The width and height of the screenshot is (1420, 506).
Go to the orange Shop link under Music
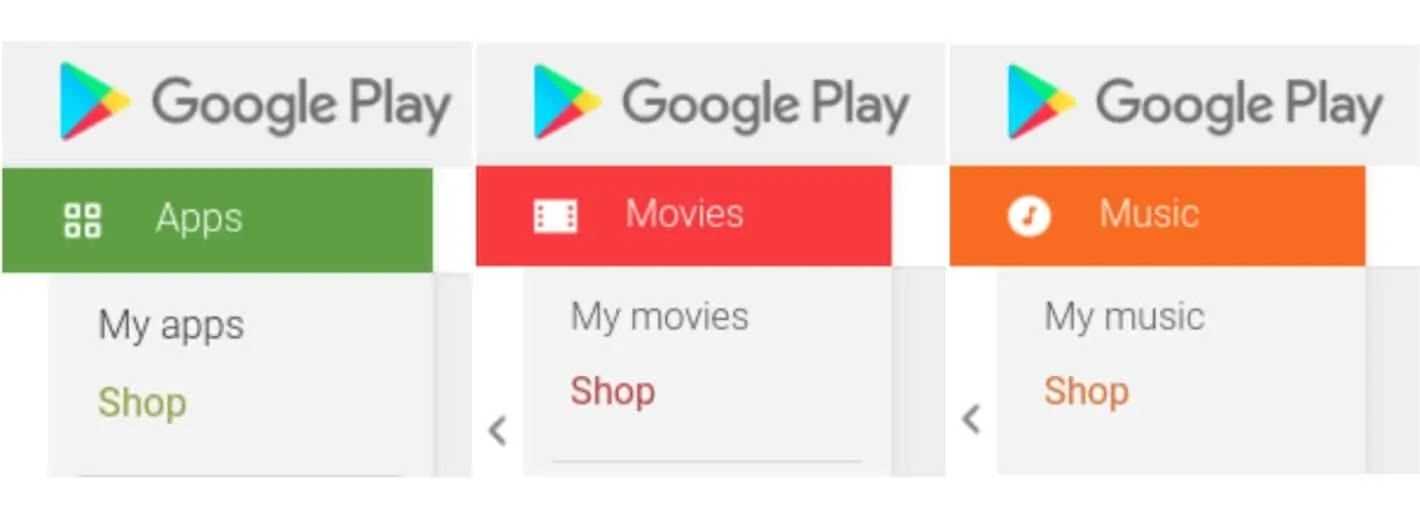(x=1087, y=391)
